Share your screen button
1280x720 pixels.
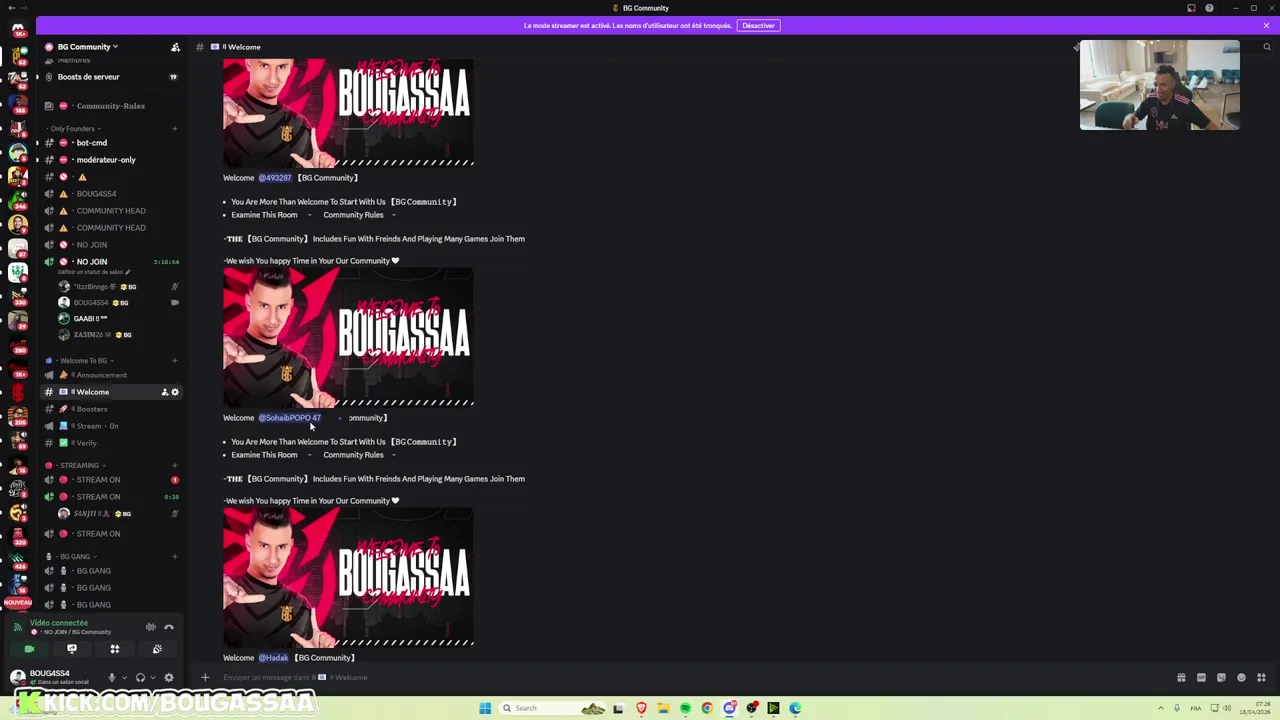[72, 649]
